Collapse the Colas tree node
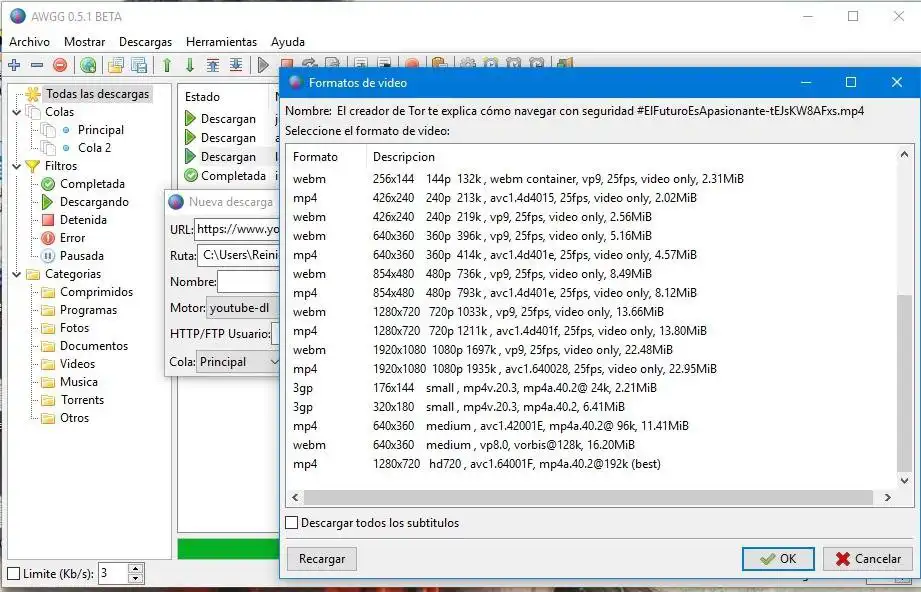This screenshot has height=592, width=921. pos(17,112)
